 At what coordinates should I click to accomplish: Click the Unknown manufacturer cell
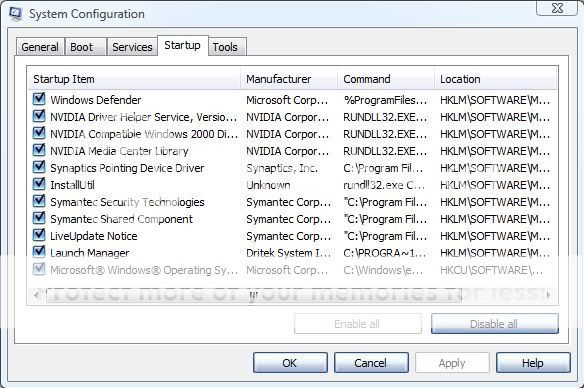pyautogui.click(x=268, y=185)
